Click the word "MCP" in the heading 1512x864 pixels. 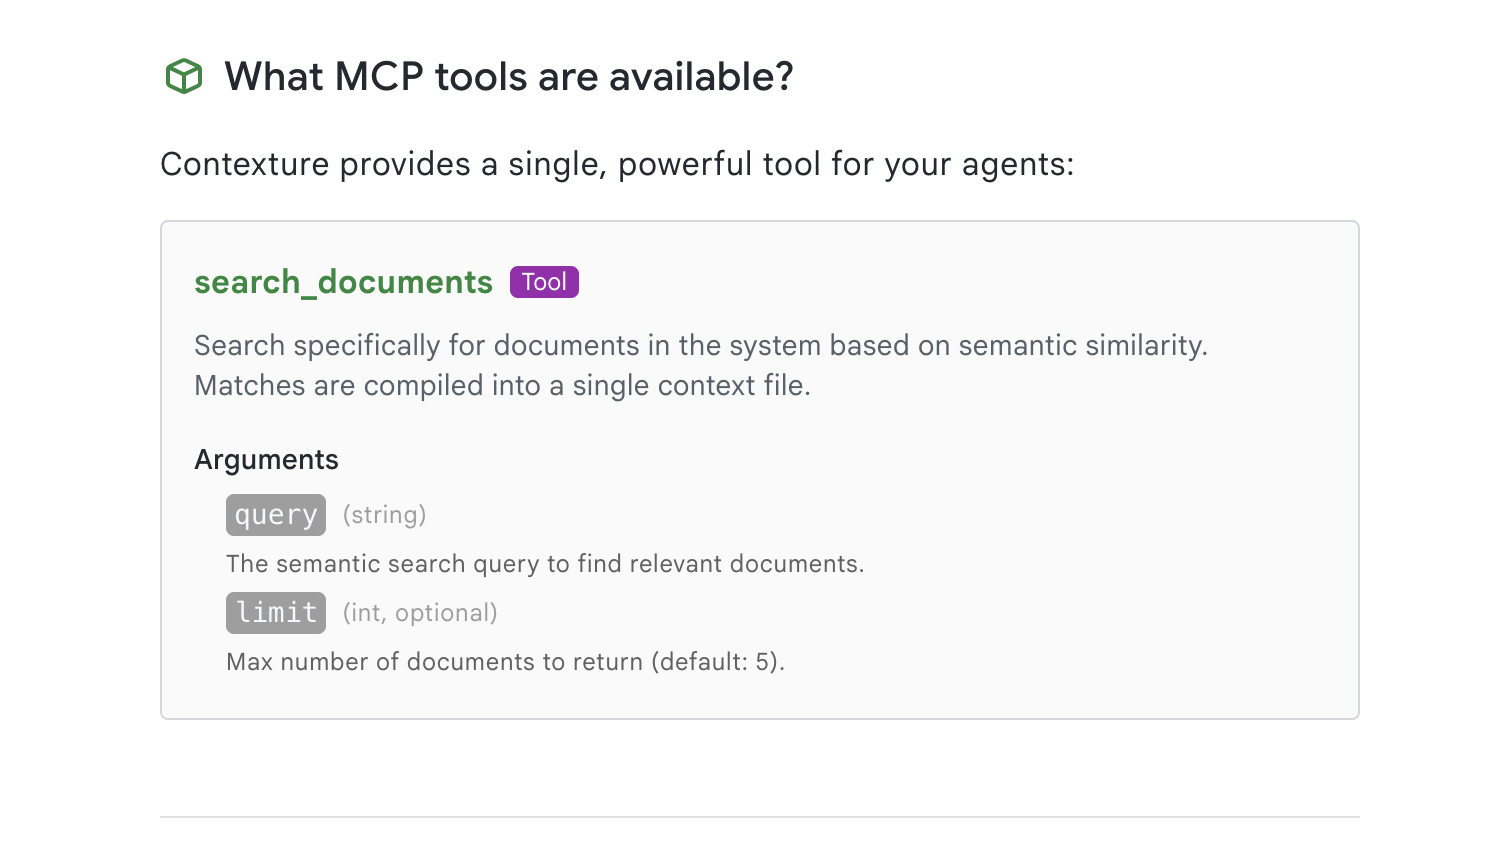(379, 77)
